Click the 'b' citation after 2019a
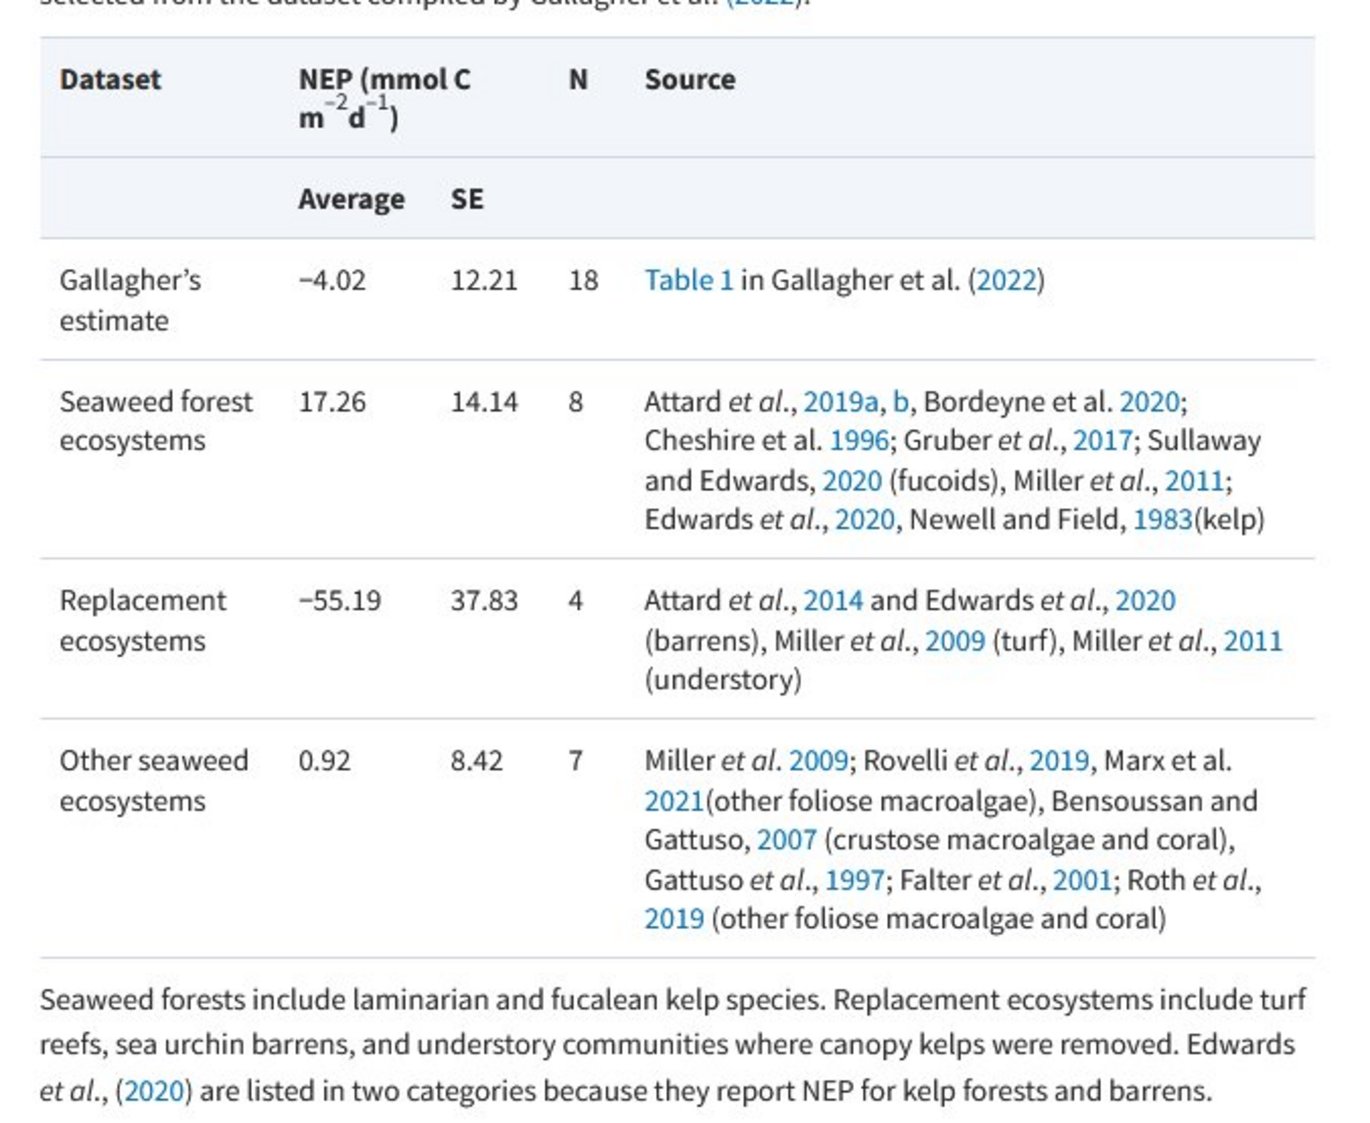Screen dimensions: 1370x1123 (x=900, y=402)
